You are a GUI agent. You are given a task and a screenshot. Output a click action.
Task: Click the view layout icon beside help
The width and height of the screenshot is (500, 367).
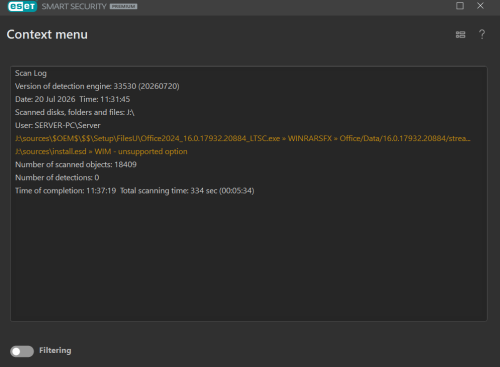[460, 35]
